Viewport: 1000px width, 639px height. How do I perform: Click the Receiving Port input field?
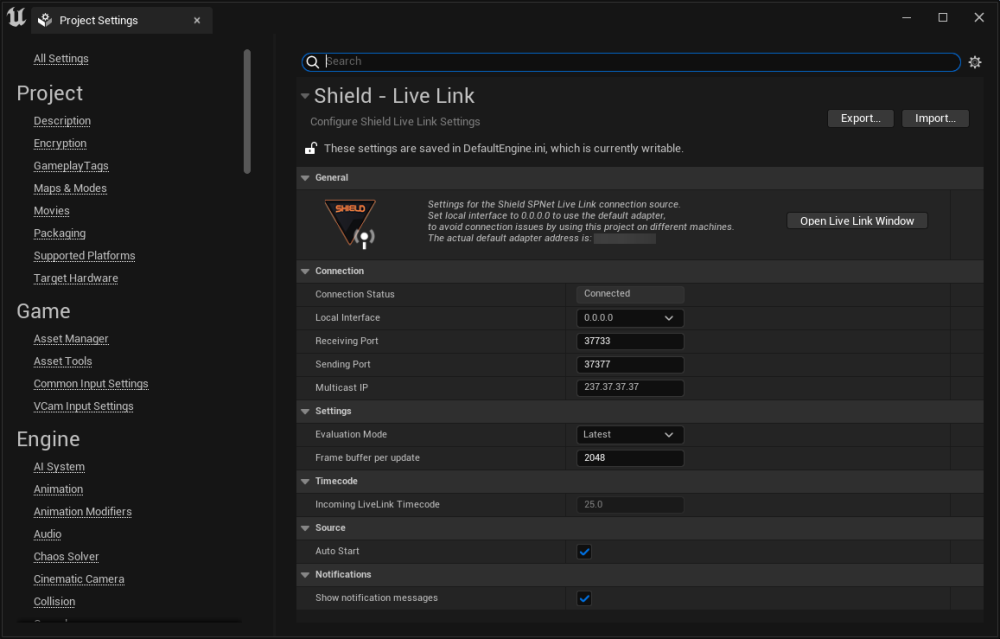[x=630, y=341]
